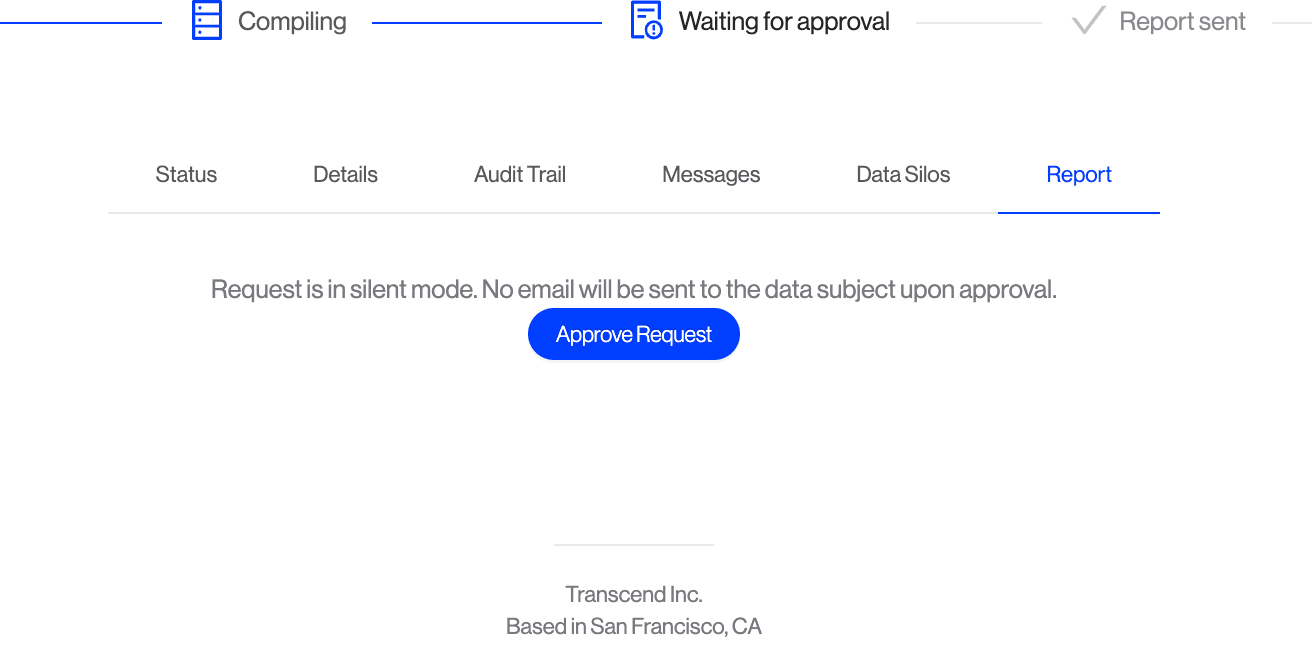Click progress line between Waiting and Report sent

tap(978, 22)
